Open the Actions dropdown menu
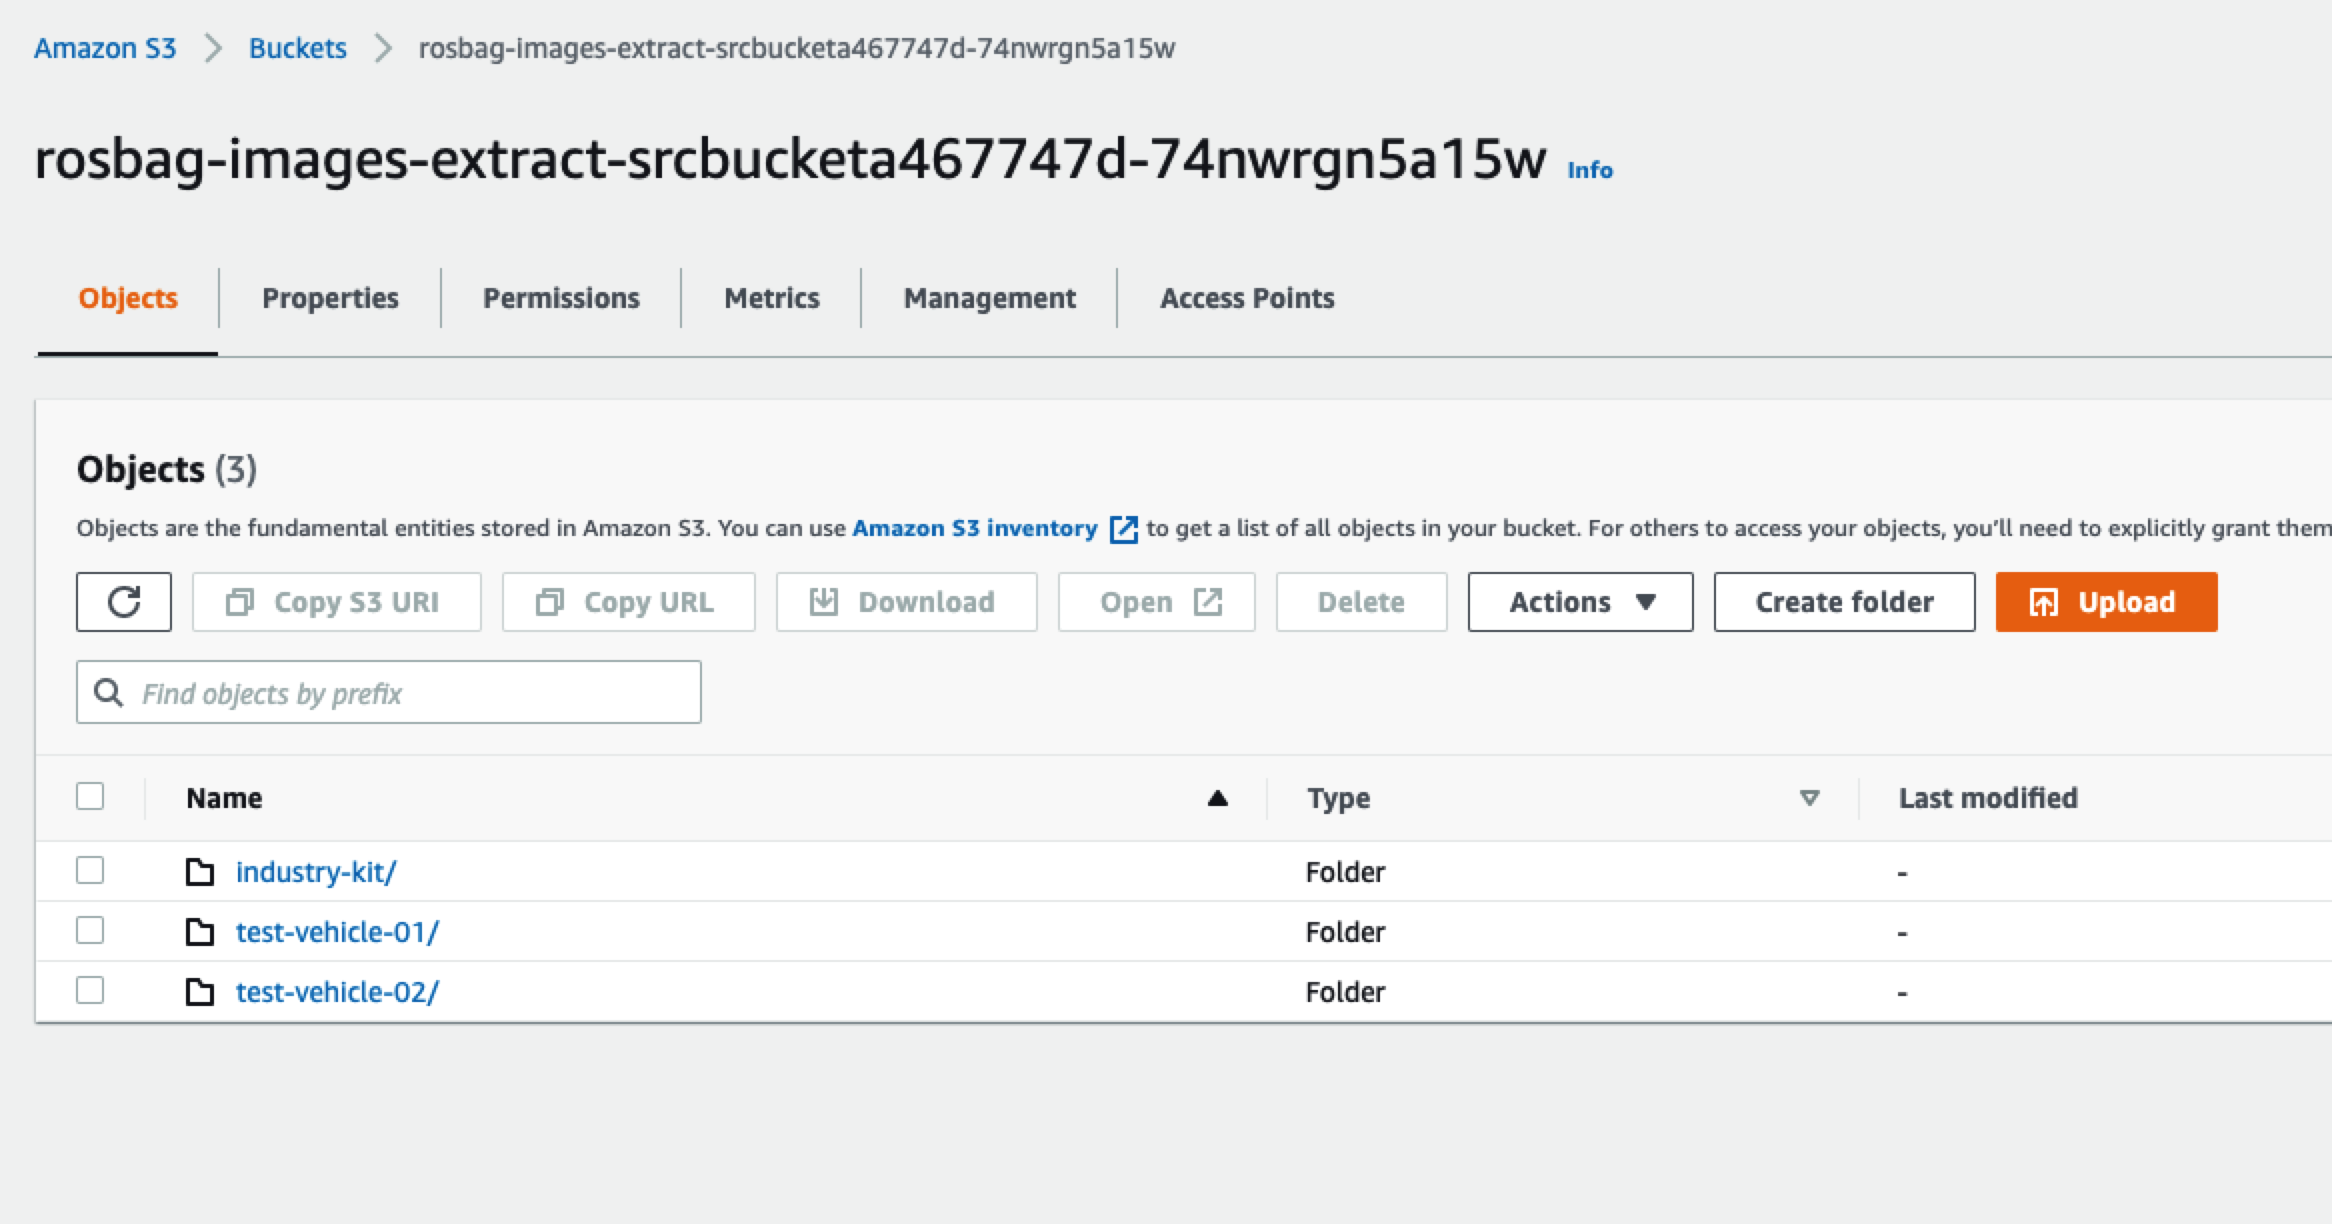 [1580, 602]
